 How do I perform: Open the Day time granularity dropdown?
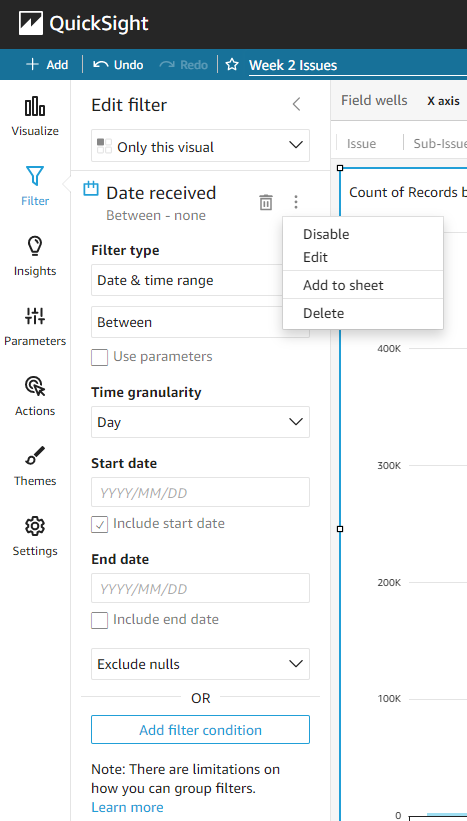(201, 422)
